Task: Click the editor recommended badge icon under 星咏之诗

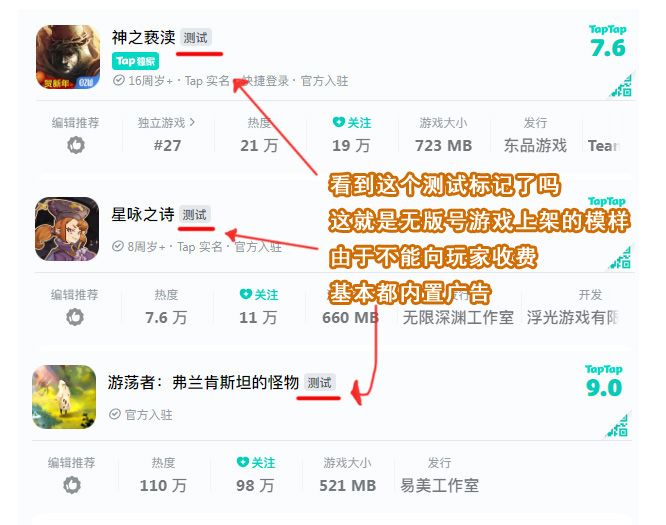Action: click(x=75, y=317)
